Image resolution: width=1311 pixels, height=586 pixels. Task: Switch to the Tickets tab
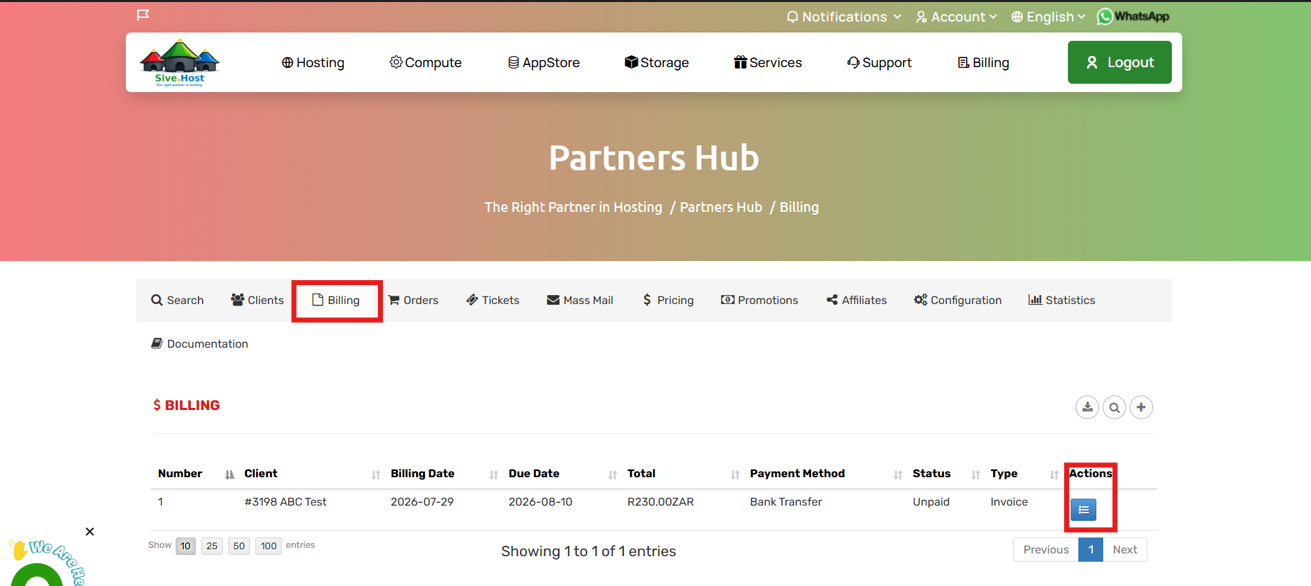(x=493, y=300)
